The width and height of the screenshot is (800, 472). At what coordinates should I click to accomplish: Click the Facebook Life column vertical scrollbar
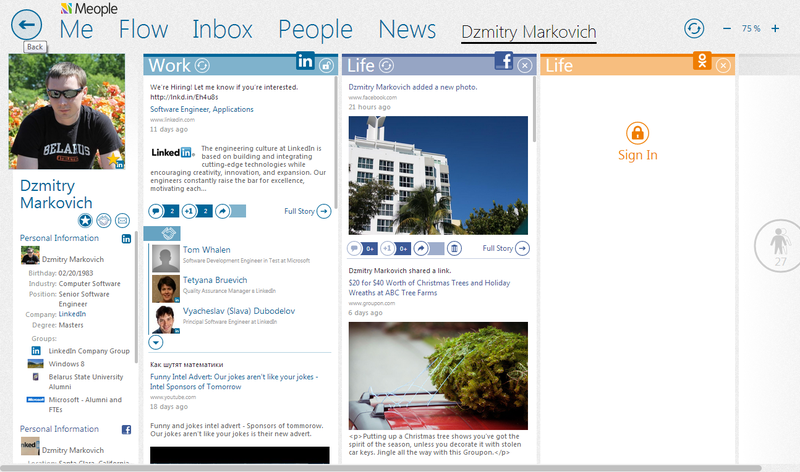(534, 110)
